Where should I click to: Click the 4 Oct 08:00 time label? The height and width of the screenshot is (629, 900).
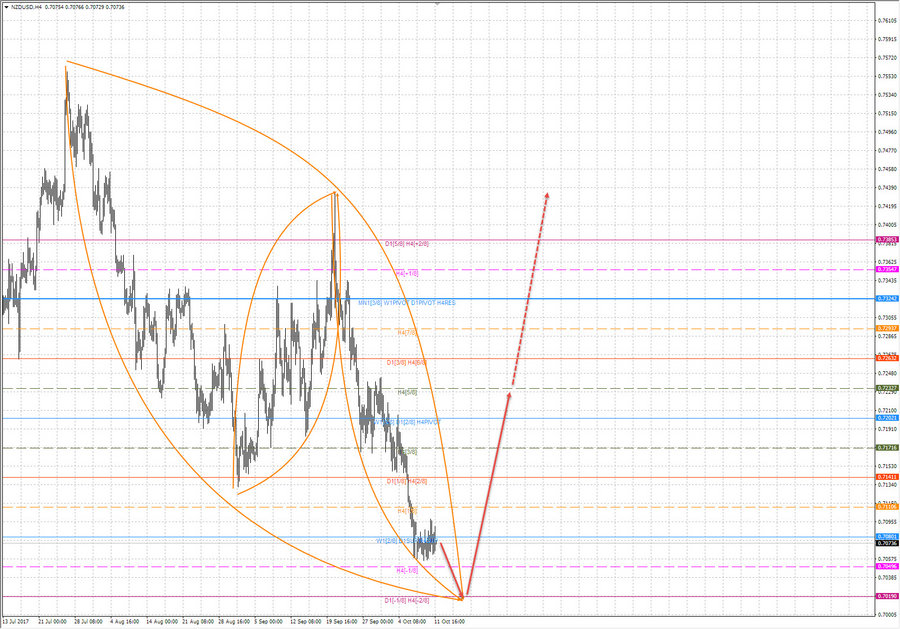pos(413,622)
